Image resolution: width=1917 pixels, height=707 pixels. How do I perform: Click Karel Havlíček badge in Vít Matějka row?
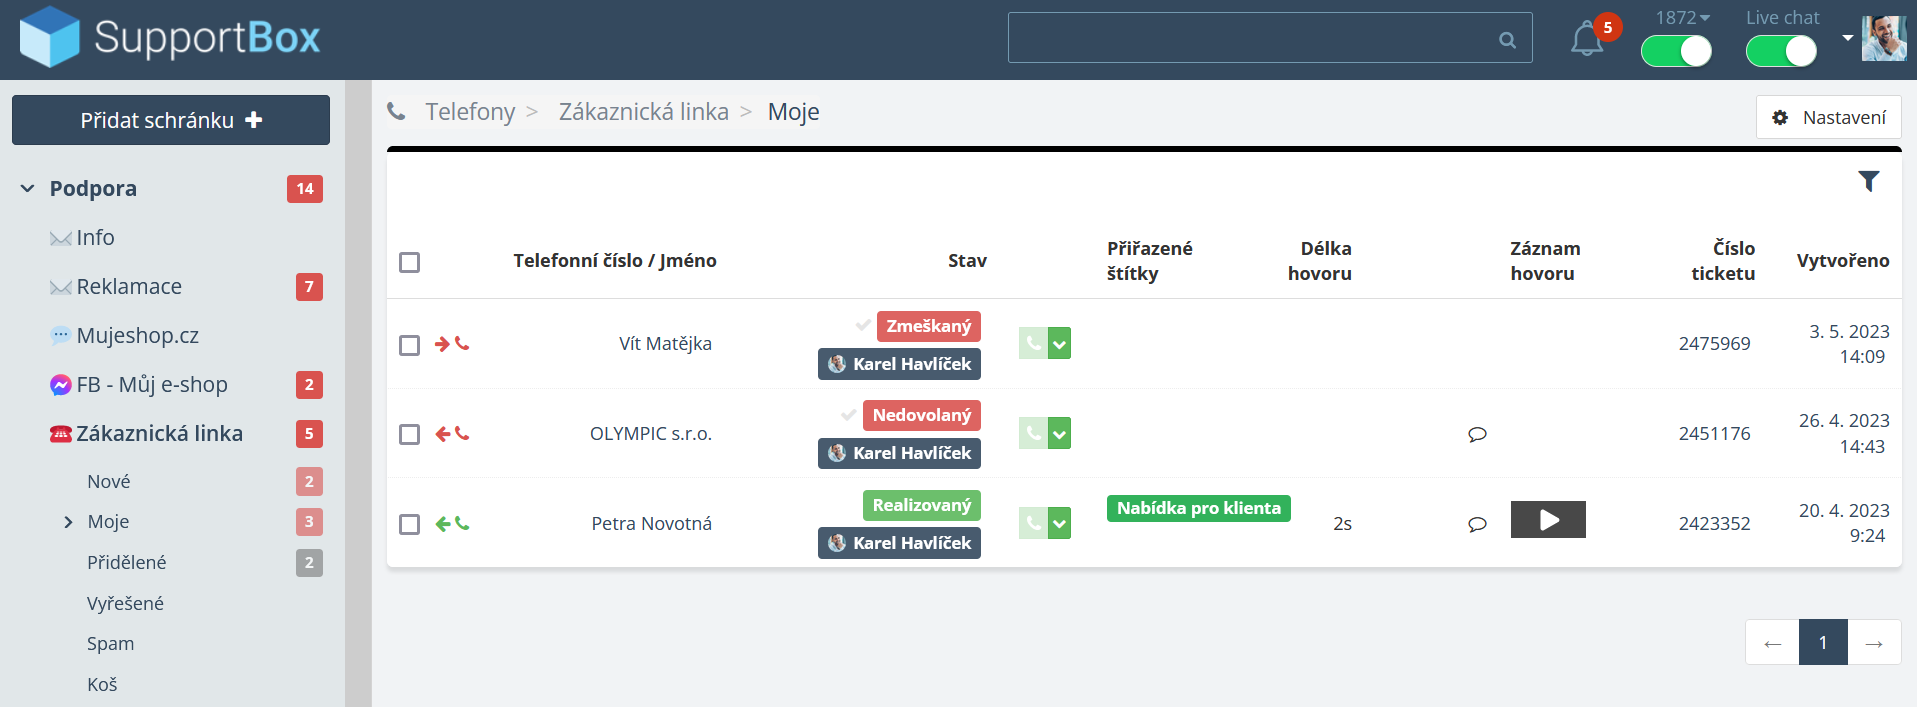[899, 364]
